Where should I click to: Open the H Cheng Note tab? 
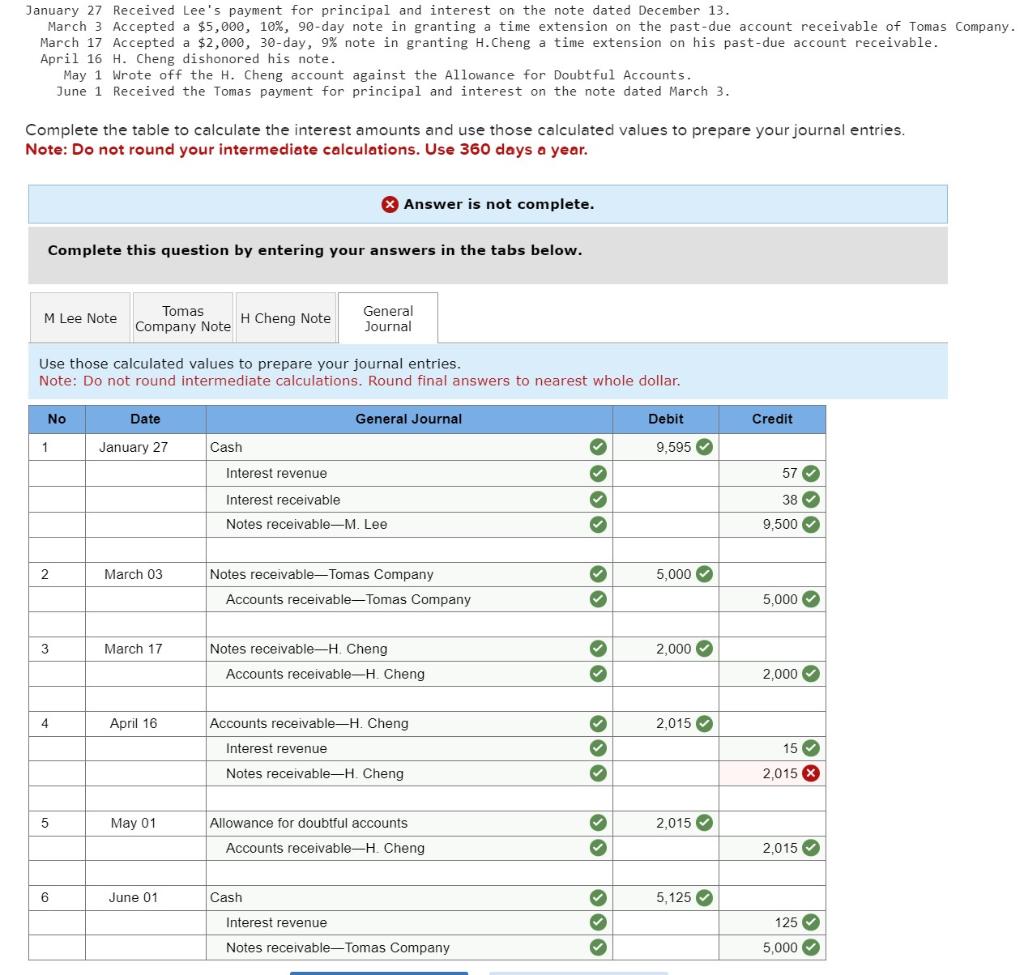tap(285, 318)
